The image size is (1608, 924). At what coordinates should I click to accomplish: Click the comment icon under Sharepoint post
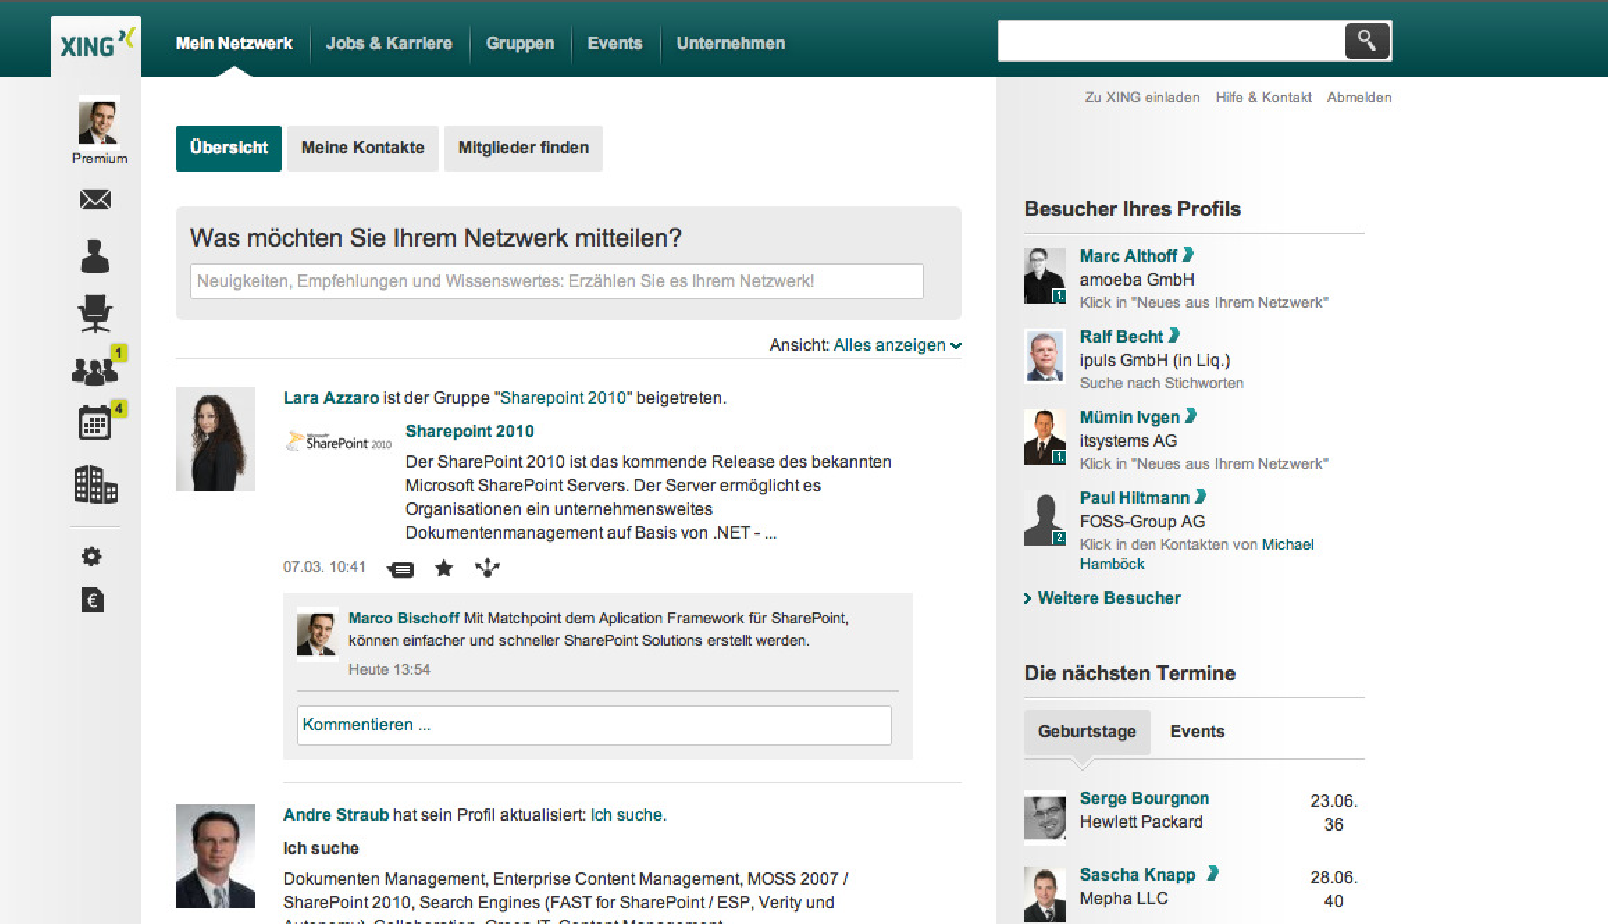pos(401,569)
